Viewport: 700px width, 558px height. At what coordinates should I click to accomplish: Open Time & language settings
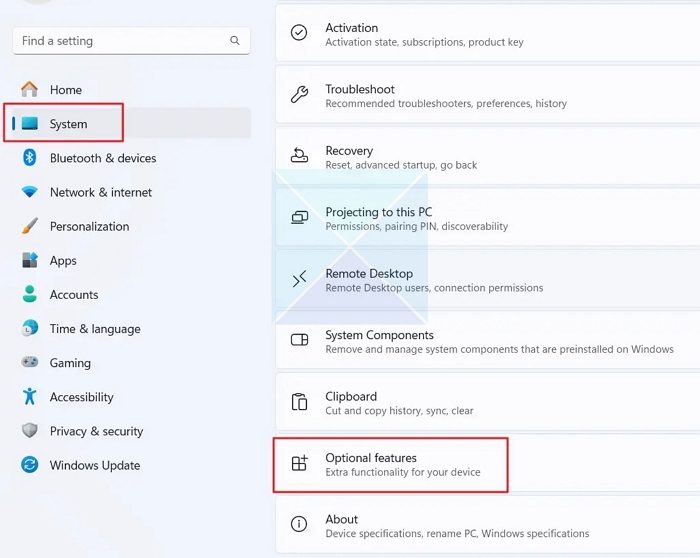(x=95, y=329)
